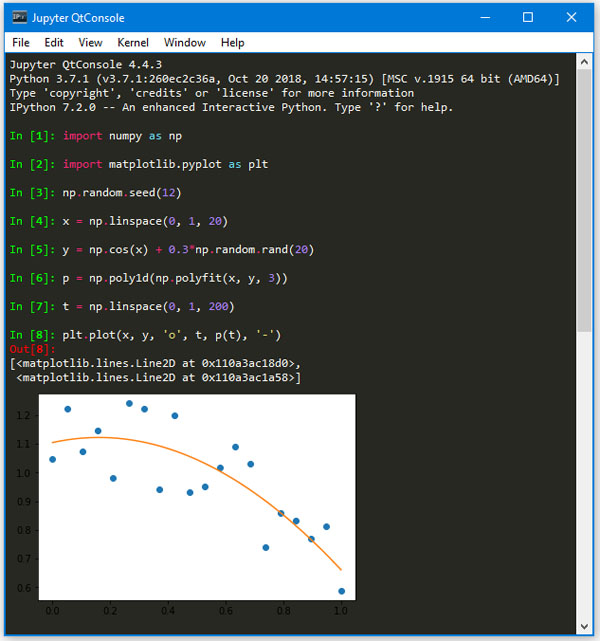The image size is (600, 641).
Task: Click the 'np.random.seed(12)' input line
Action: click(x=122, y=193)
